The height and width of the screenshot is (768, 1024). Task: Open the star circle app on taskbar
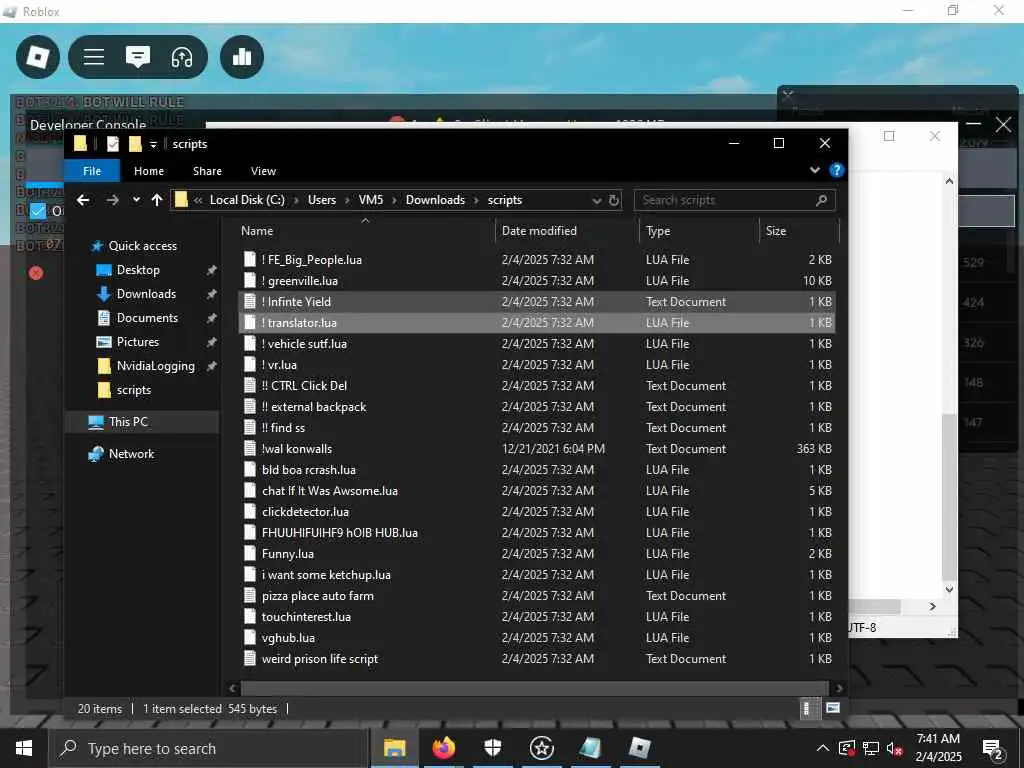pyautogui.click(x=541, y=748)
